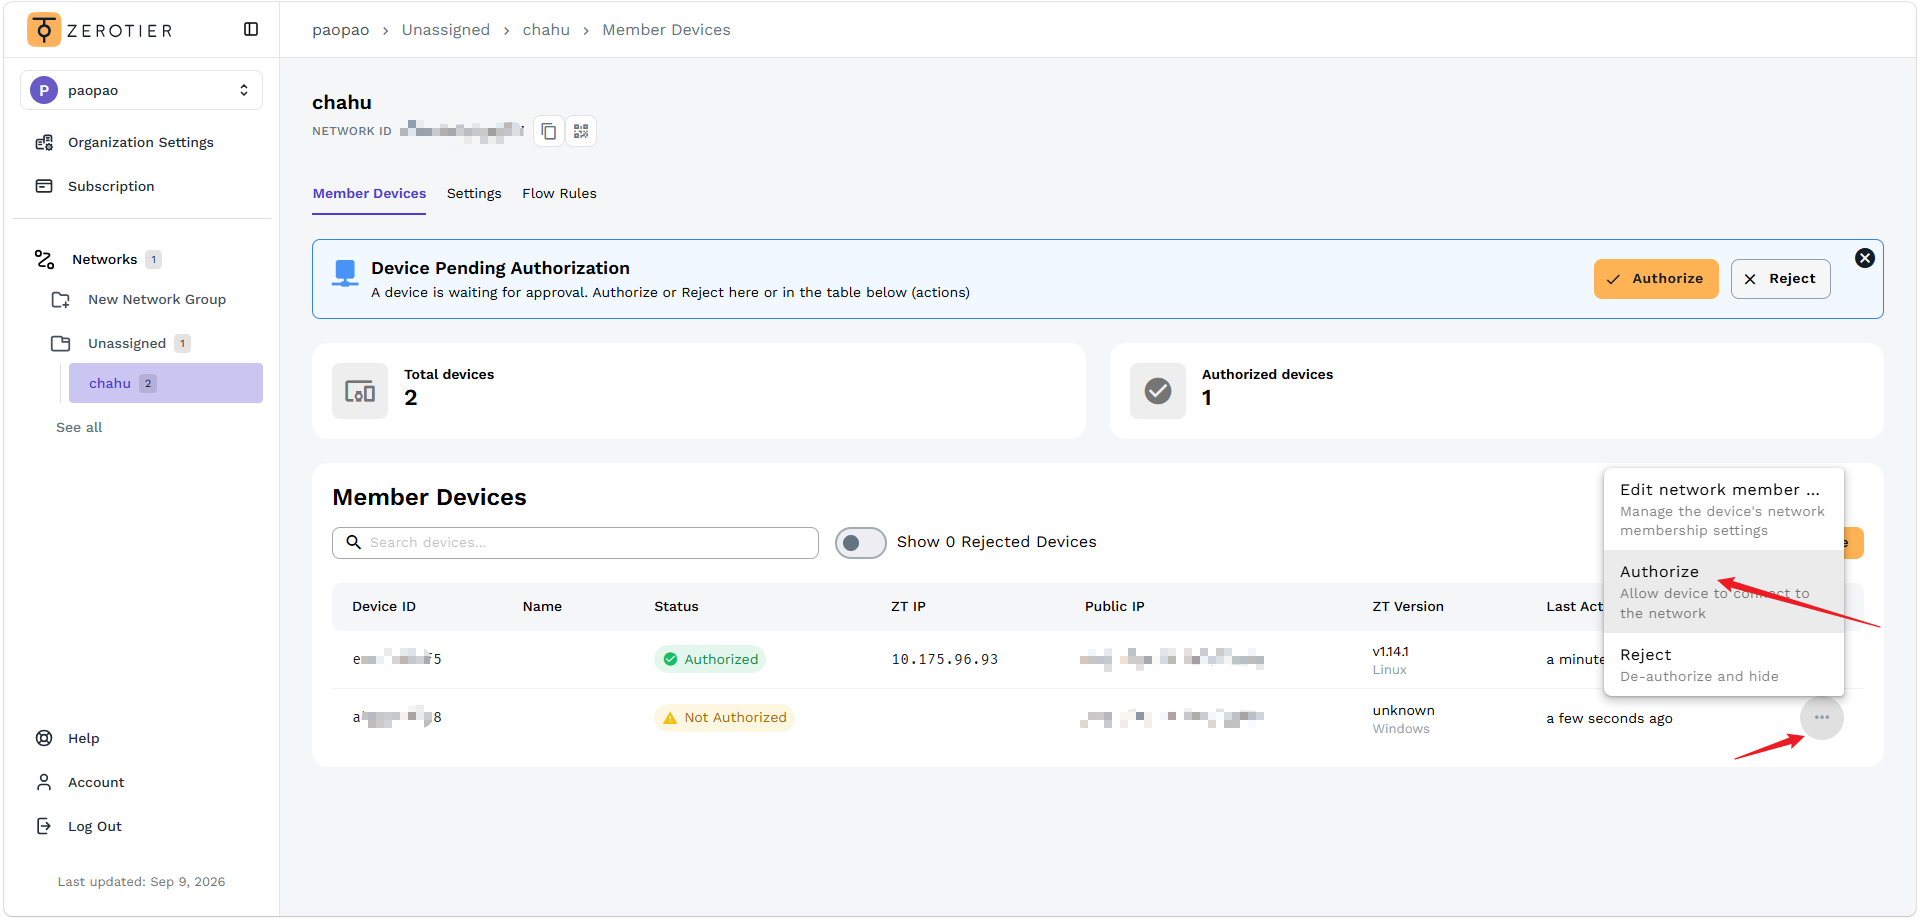The height and width of the screenshot is (920, 1920).
Task: Copy the network ID
Action: pyautogui.click(x=549, y=131)
